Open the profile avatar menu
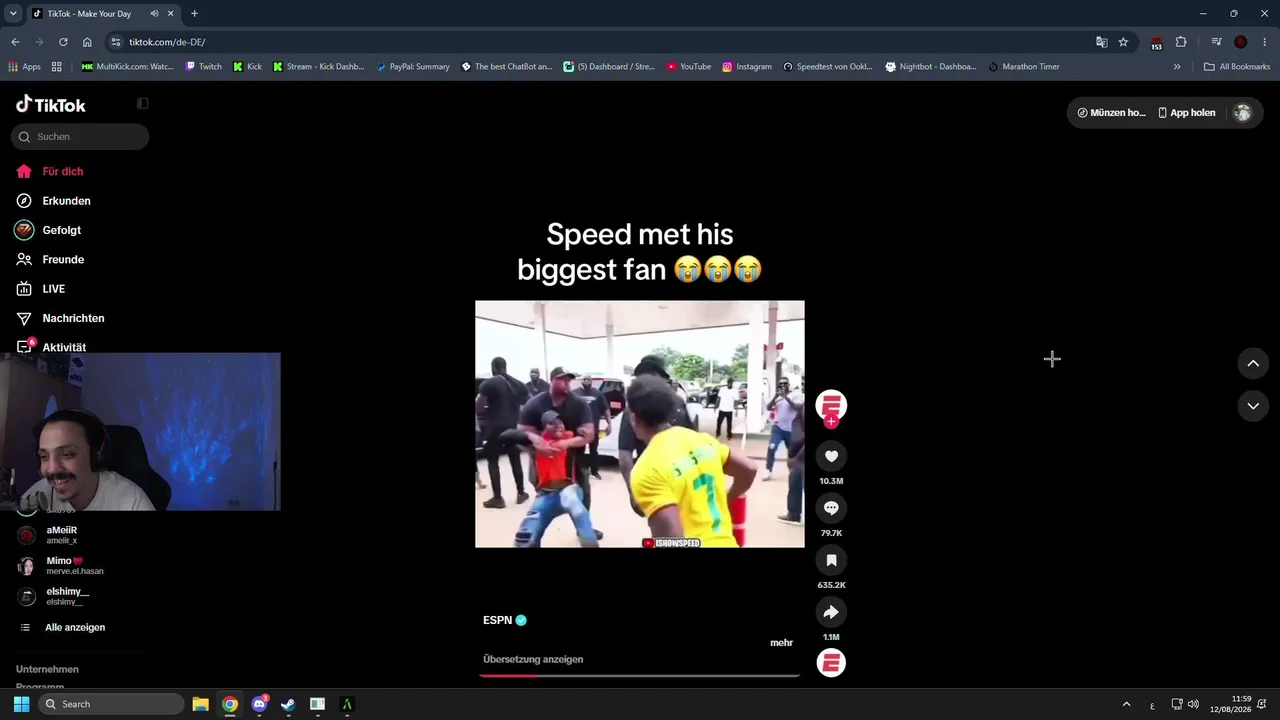 (1243, 113)
